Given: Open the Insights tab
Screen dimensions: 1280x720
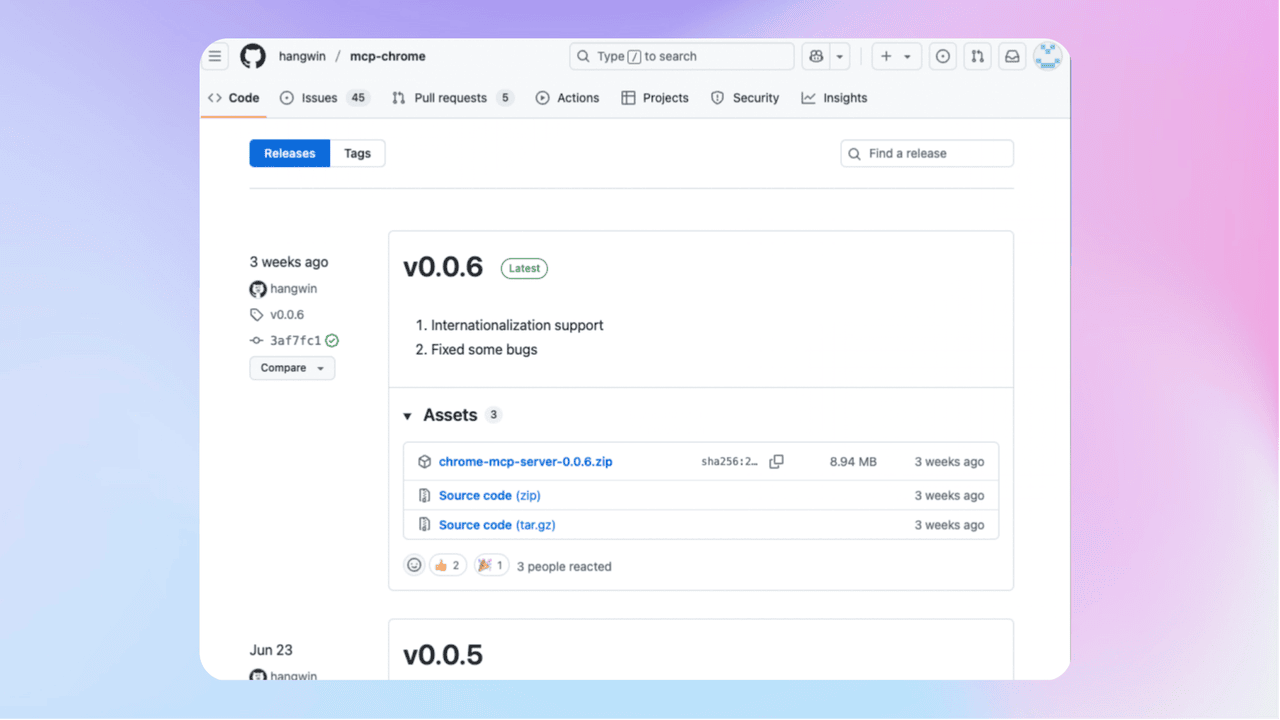Looking at the screenshot, I should (x=834, y=98).
